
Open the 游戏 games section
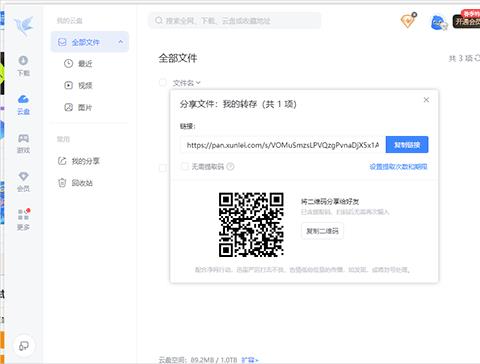pos(23,143)
